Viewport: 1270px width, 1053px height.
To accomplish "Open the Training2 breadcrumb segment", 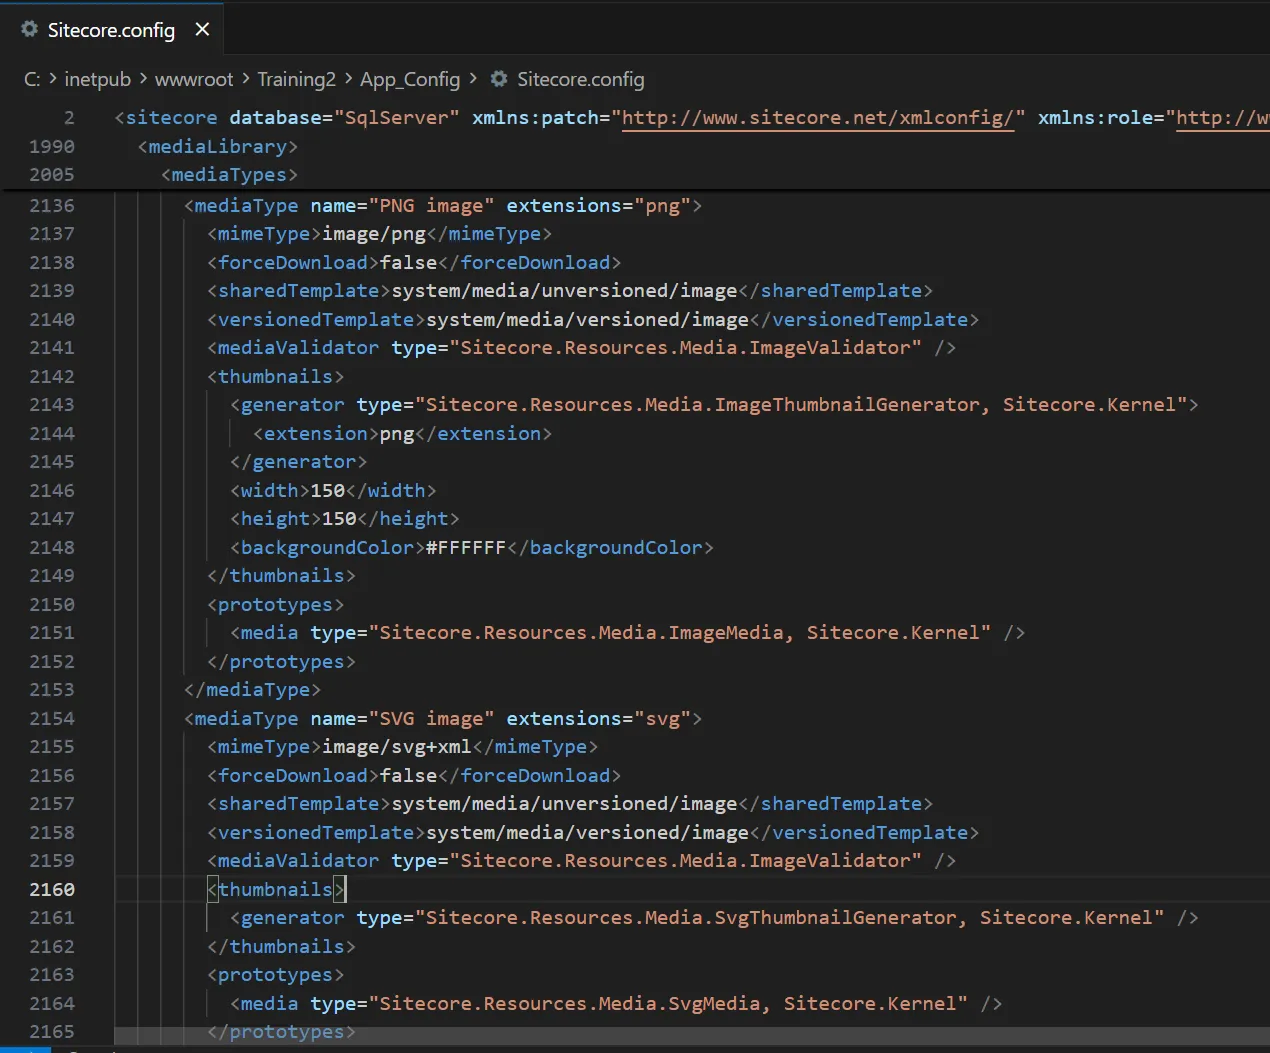I will [296, 79].
